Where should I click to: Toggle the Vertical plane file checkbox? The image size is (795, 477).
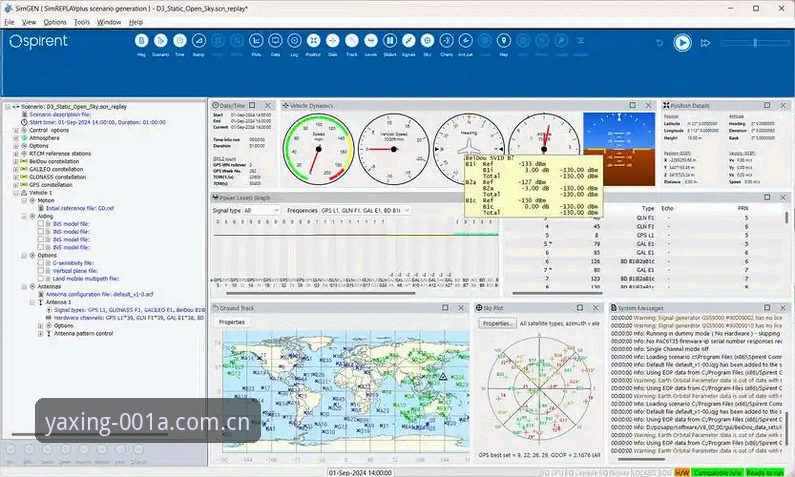tap(41, 271)
